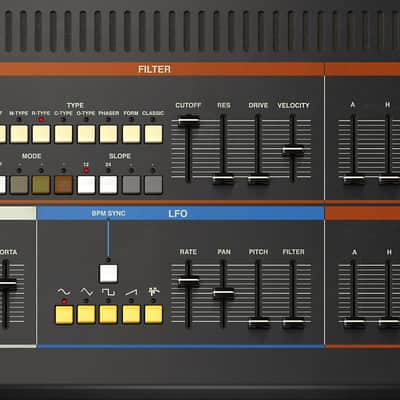Screen dimensions: 400x400
Task: Click the LFO PITCH slider handle
Action: 259,323
